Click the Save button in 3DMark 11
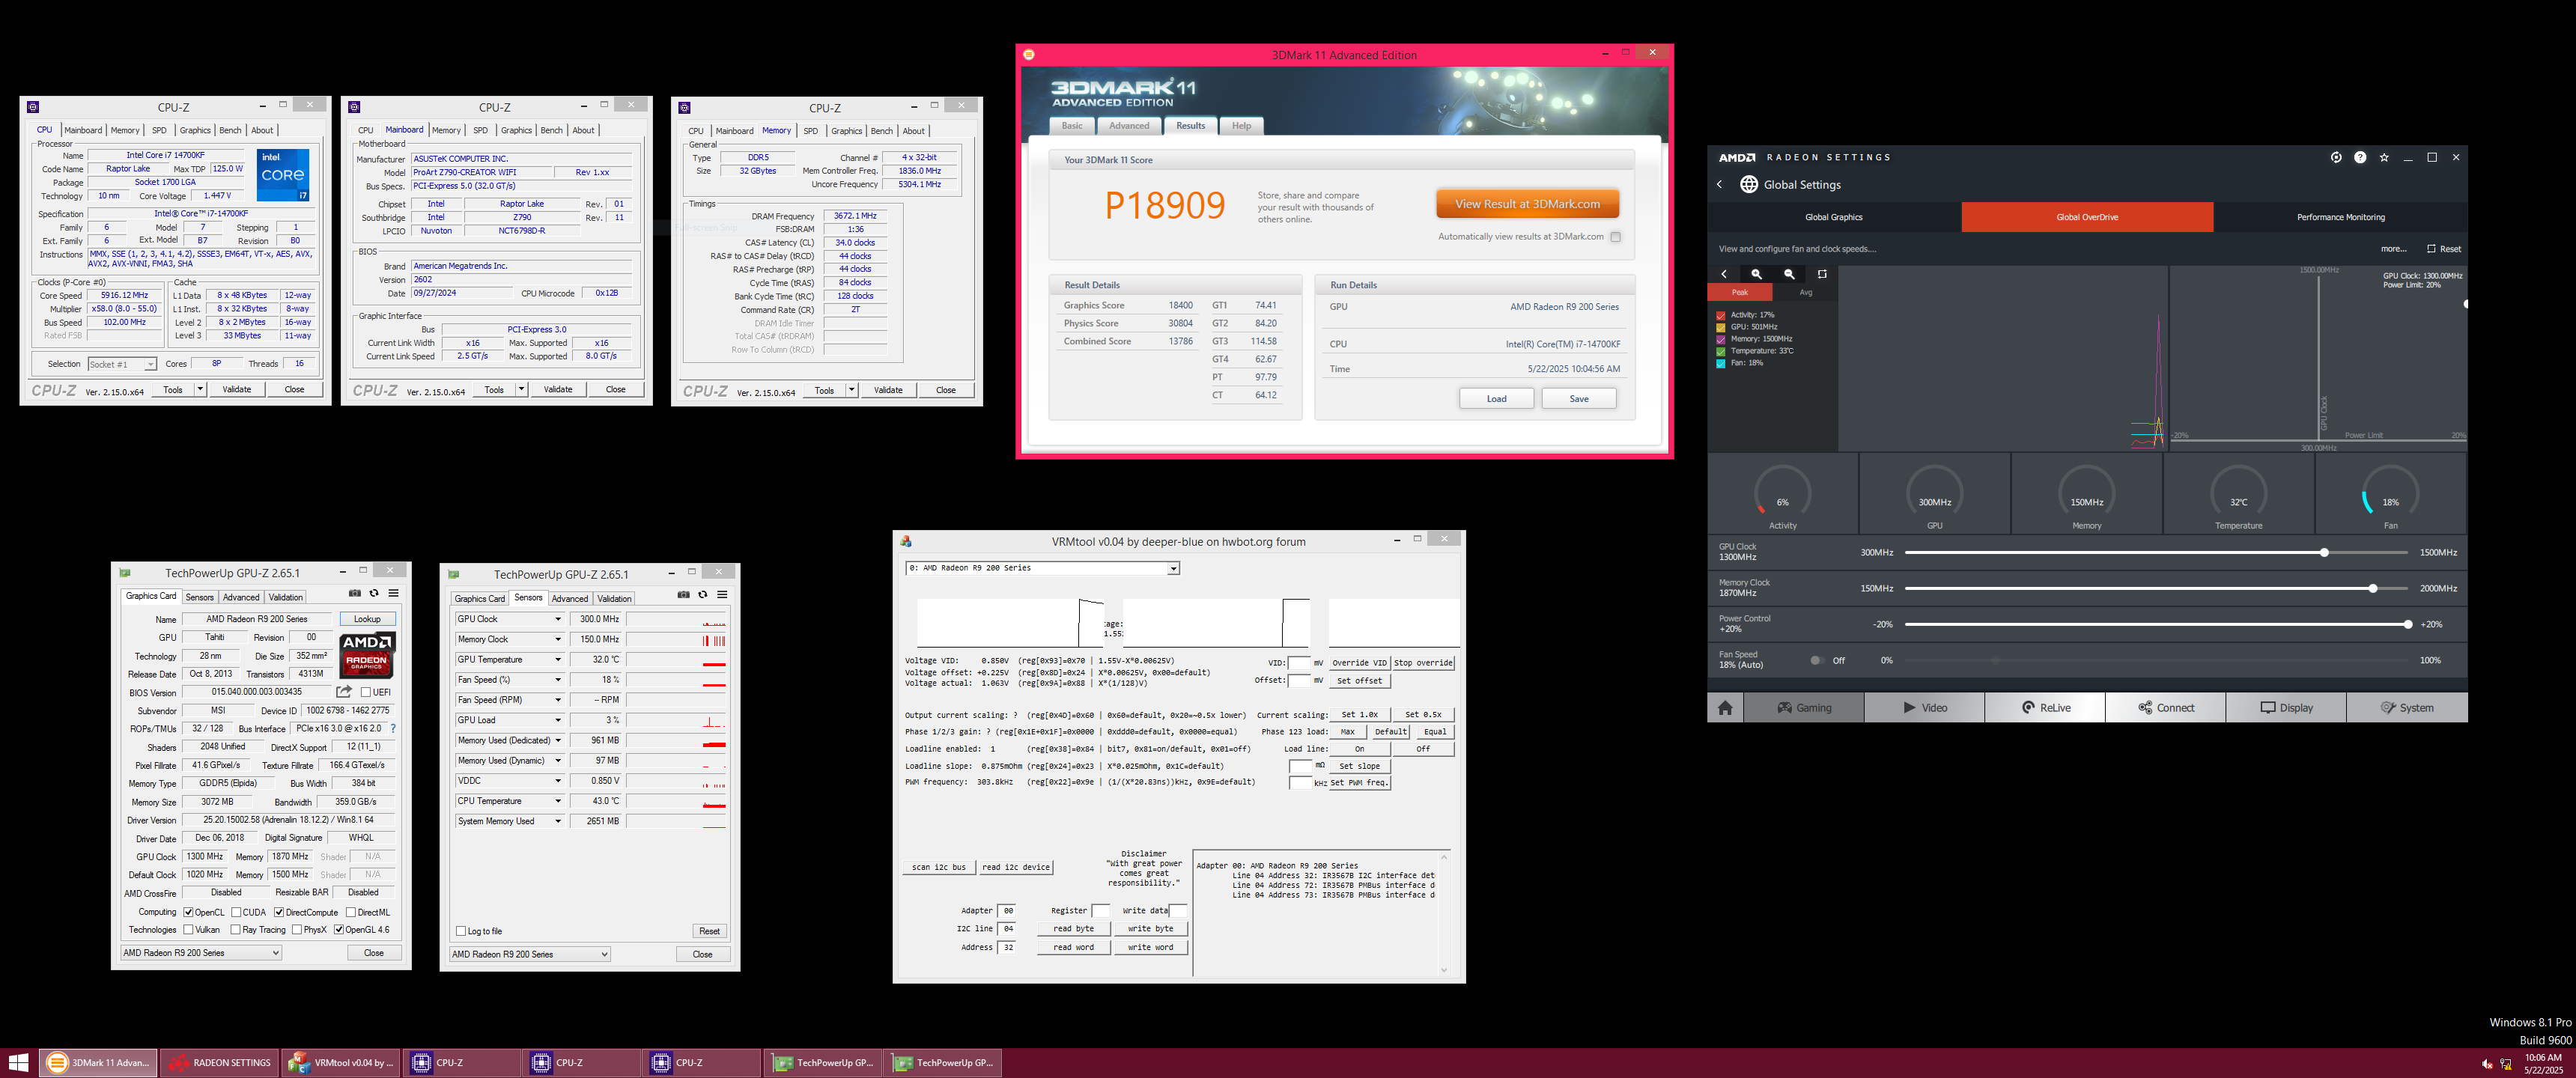This screenshot has height=1078, width=2576. coord(1578,398)
